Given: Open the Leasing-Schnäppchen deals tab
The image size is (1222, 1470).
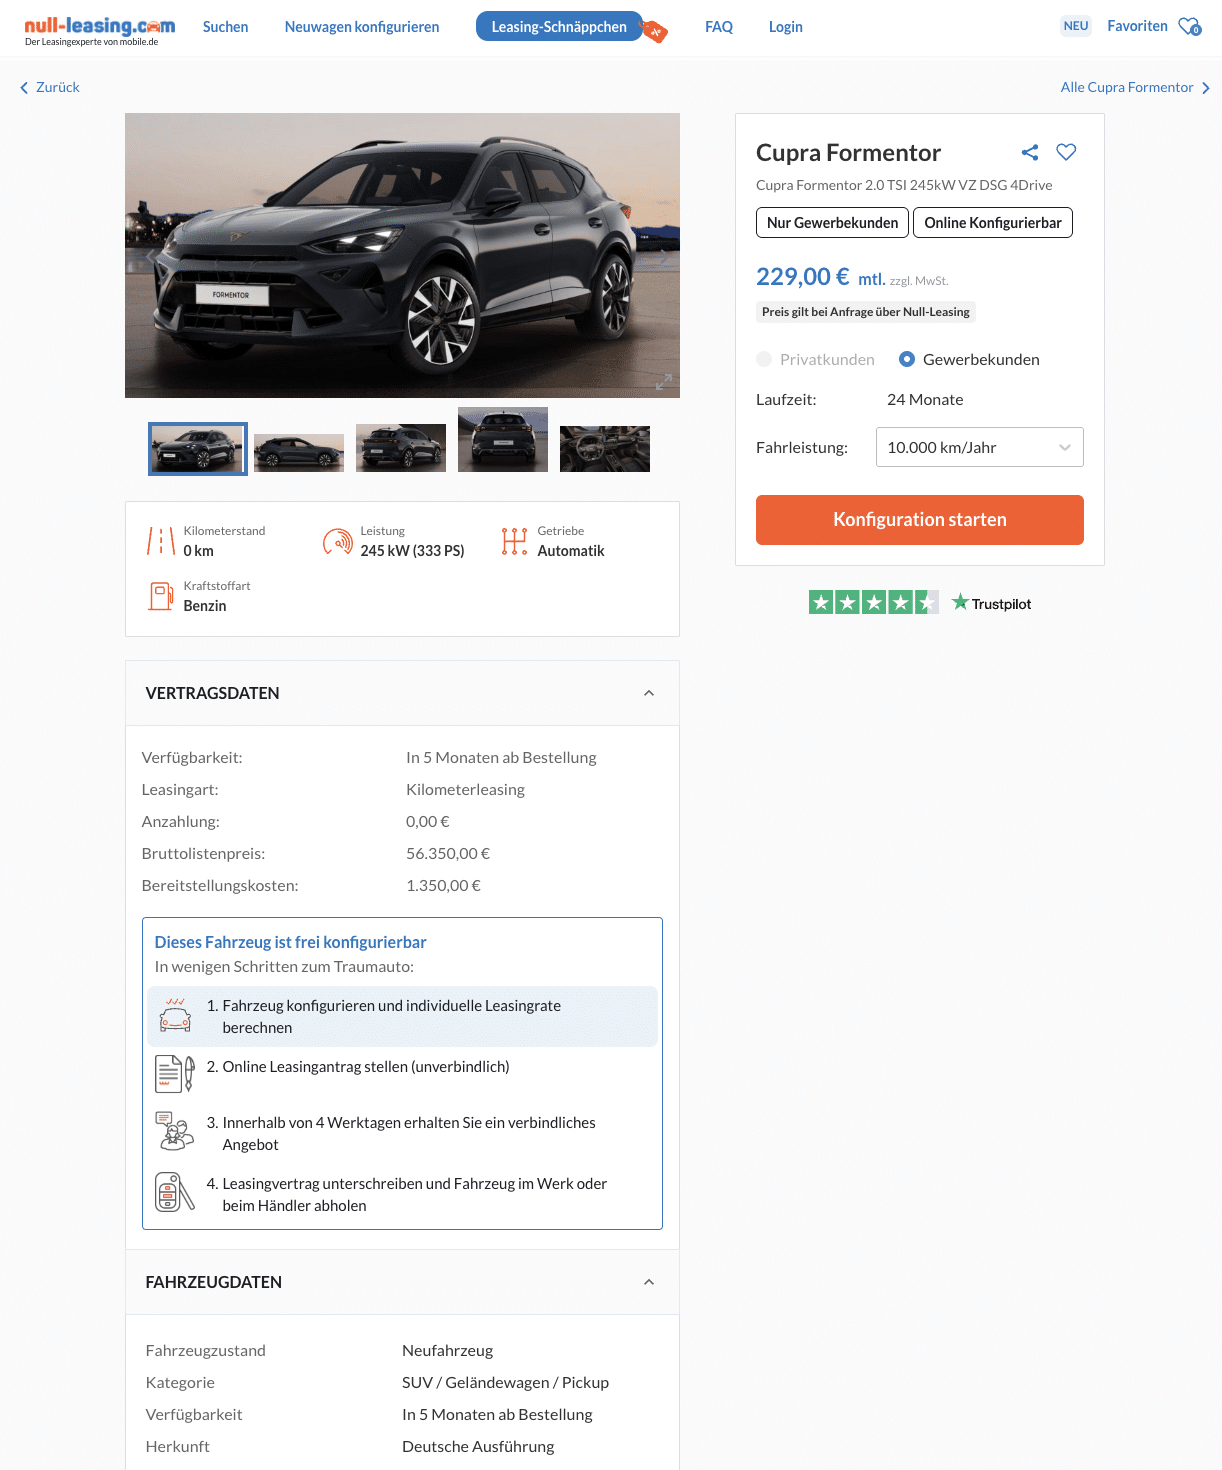Looking at the screenshot, I should tap(559, 27).
